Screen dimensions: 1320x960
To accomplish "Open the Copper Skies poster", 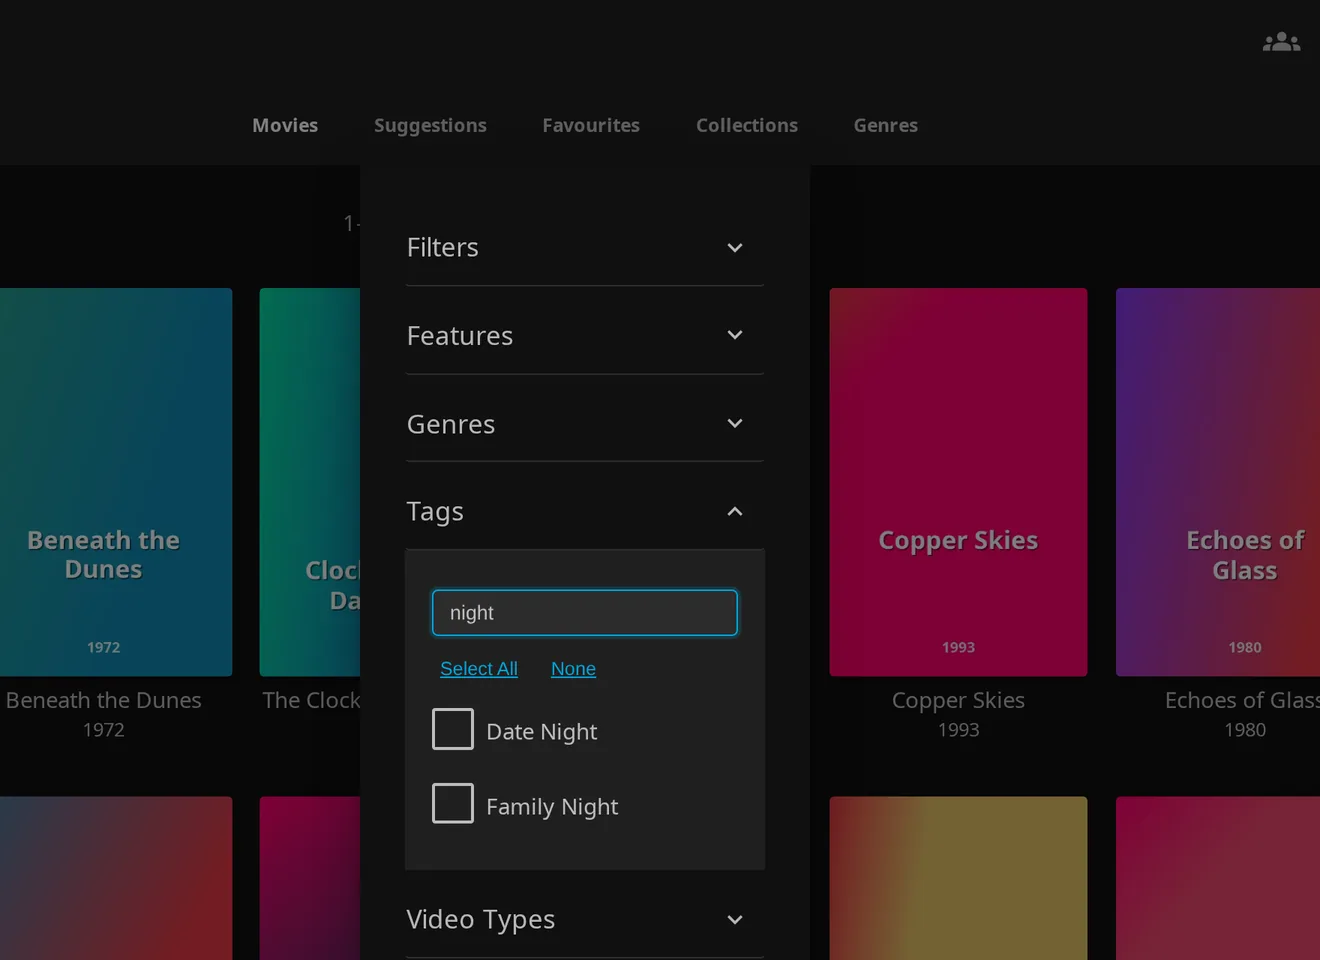I will pos(958,482).
